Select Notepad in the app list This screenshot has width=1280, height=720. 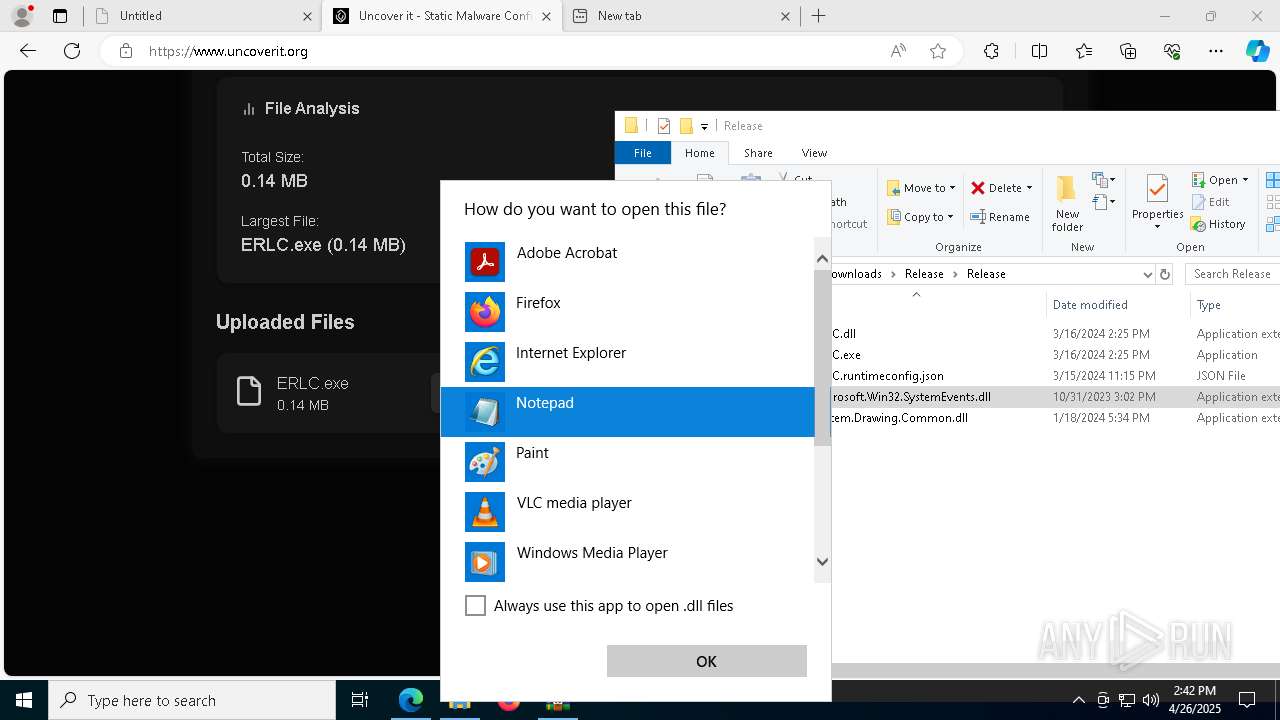coord(627,412)
